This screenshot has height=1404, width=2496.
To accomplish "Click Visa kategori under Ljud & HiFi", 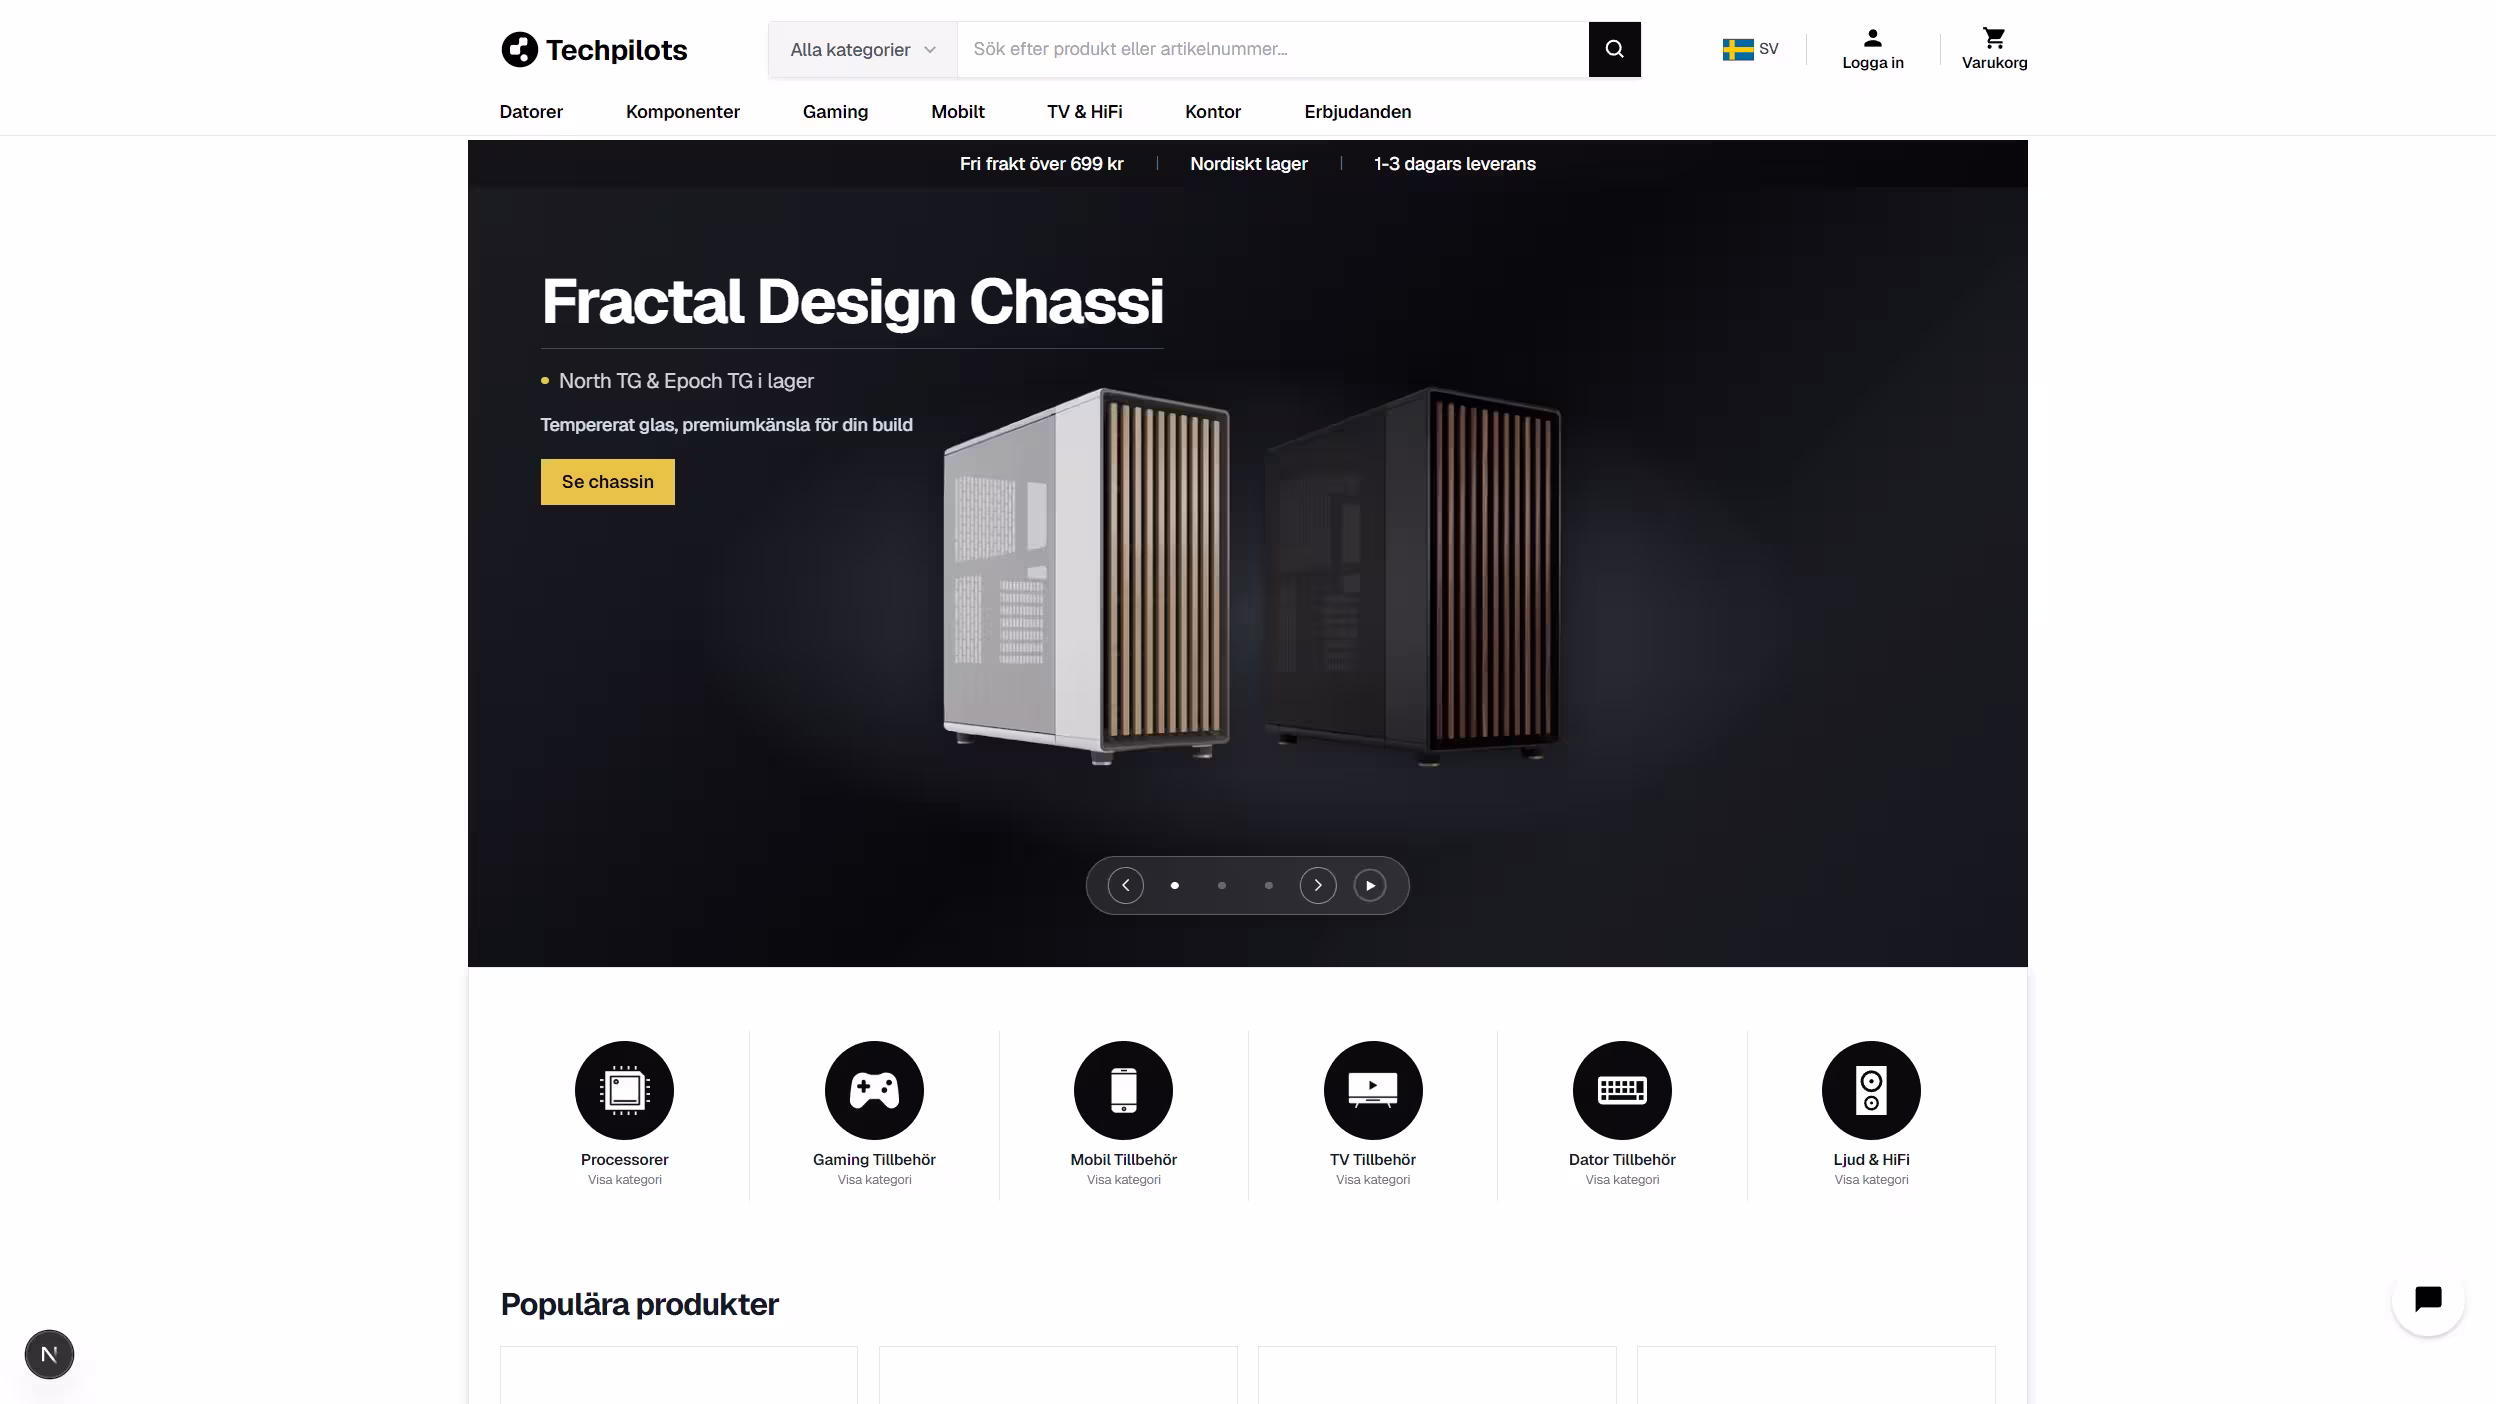I will [1871, 1180].
